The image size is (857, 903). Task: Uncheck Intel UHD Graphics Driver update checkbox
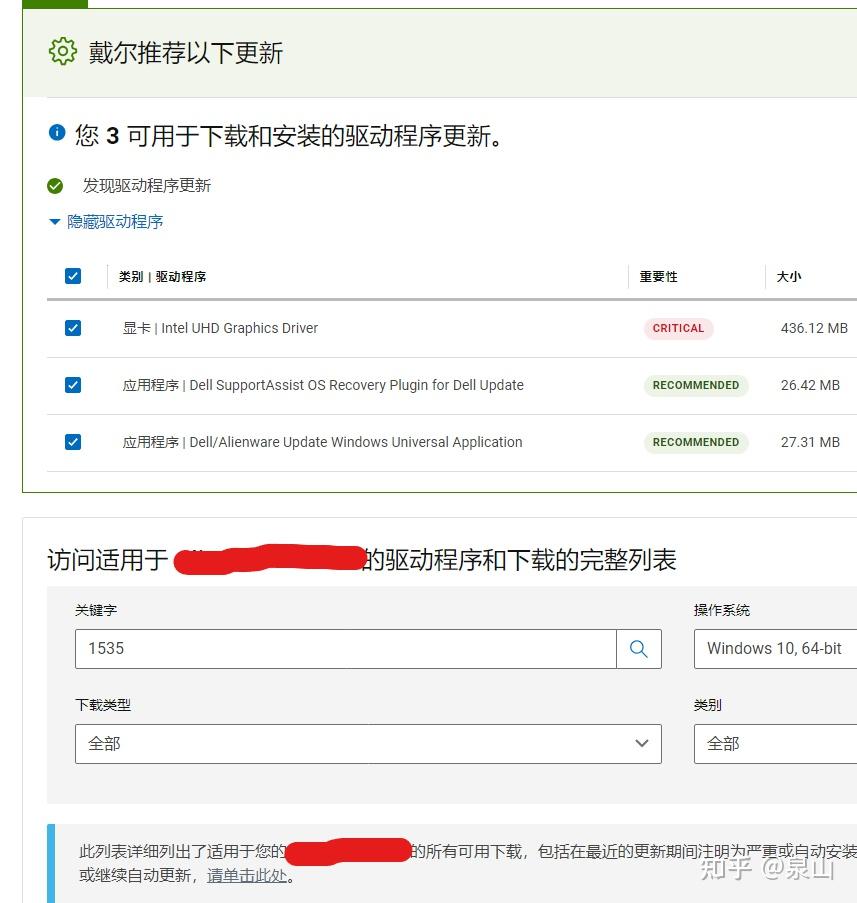[x=72, y=327]
